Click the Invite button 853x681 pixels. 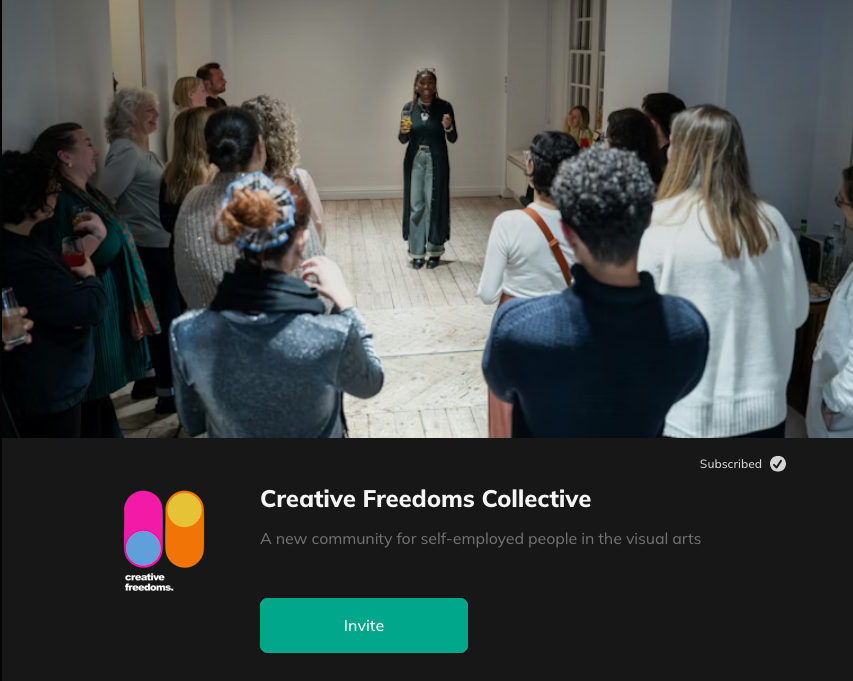click(x=363, y=626)
